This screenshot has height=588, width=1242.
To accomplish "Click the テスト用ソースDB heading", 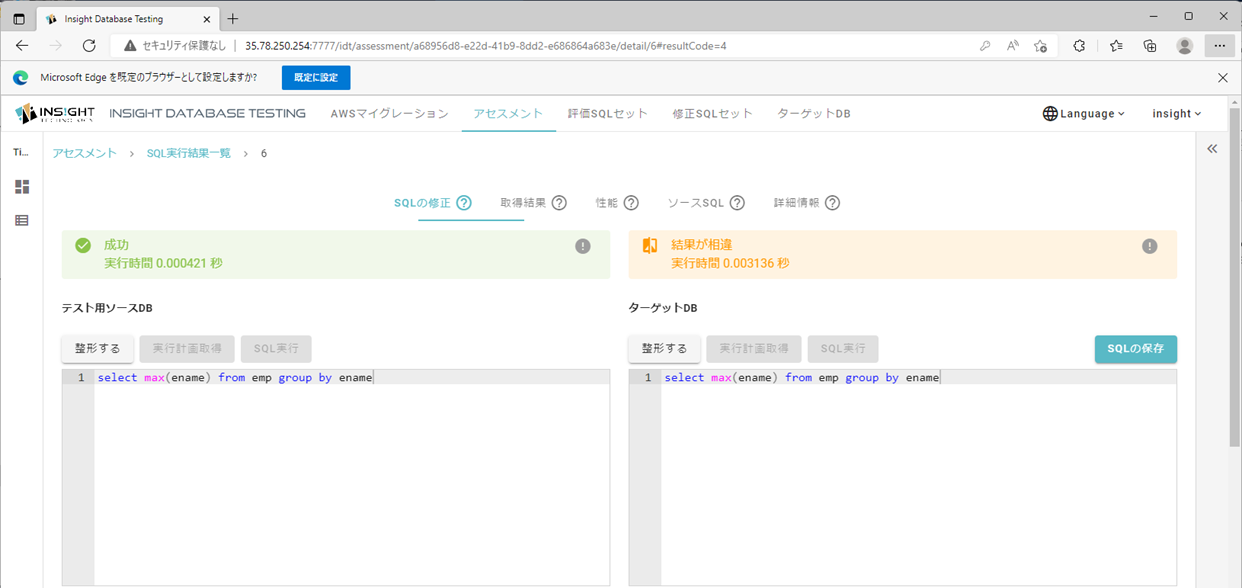I will 107,308.
